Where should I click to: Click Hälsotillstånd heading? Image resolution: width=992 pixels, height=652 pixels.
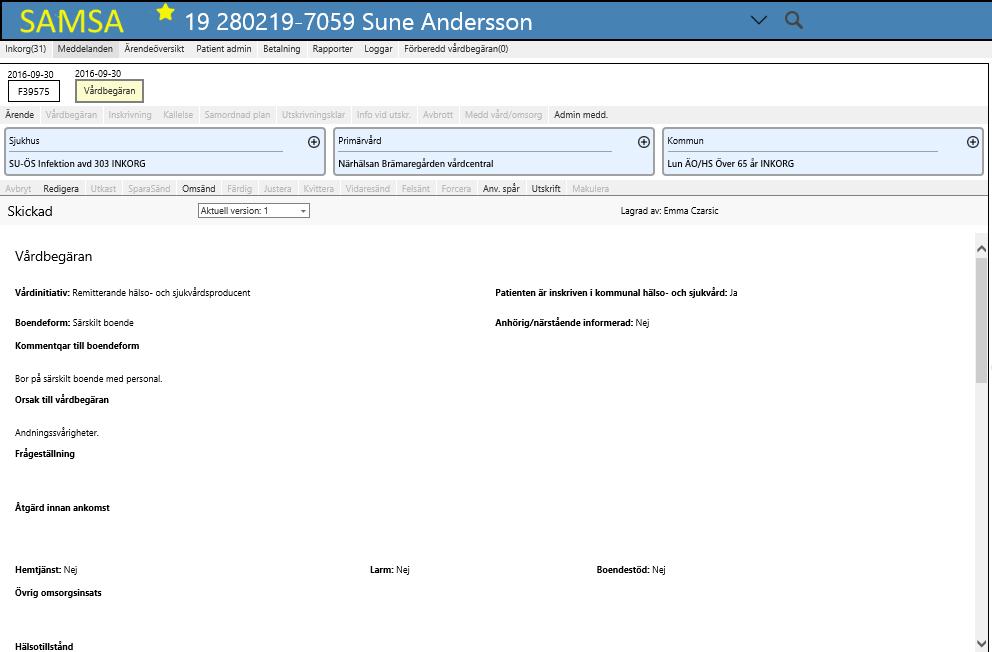(x=44, y=646)
